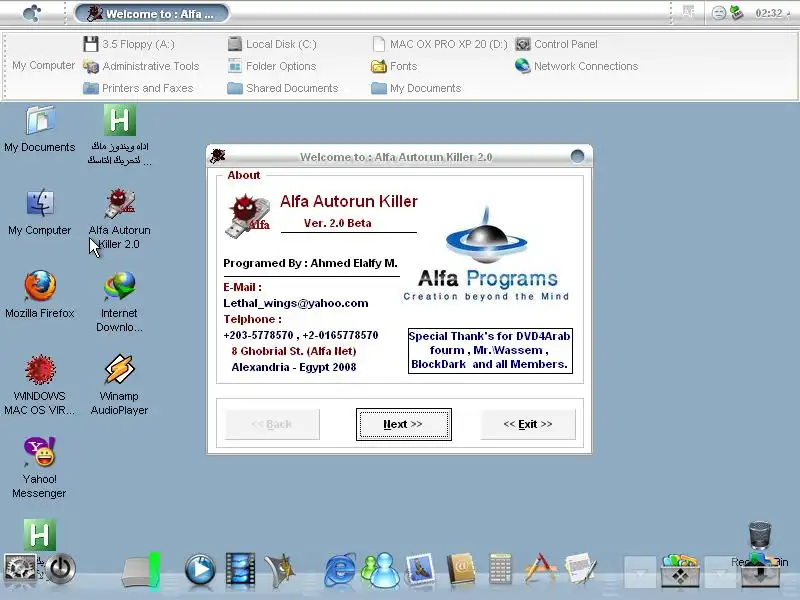
Task: Click the email text Lethal_wings@yahoo.com
Action: [296, 303]
